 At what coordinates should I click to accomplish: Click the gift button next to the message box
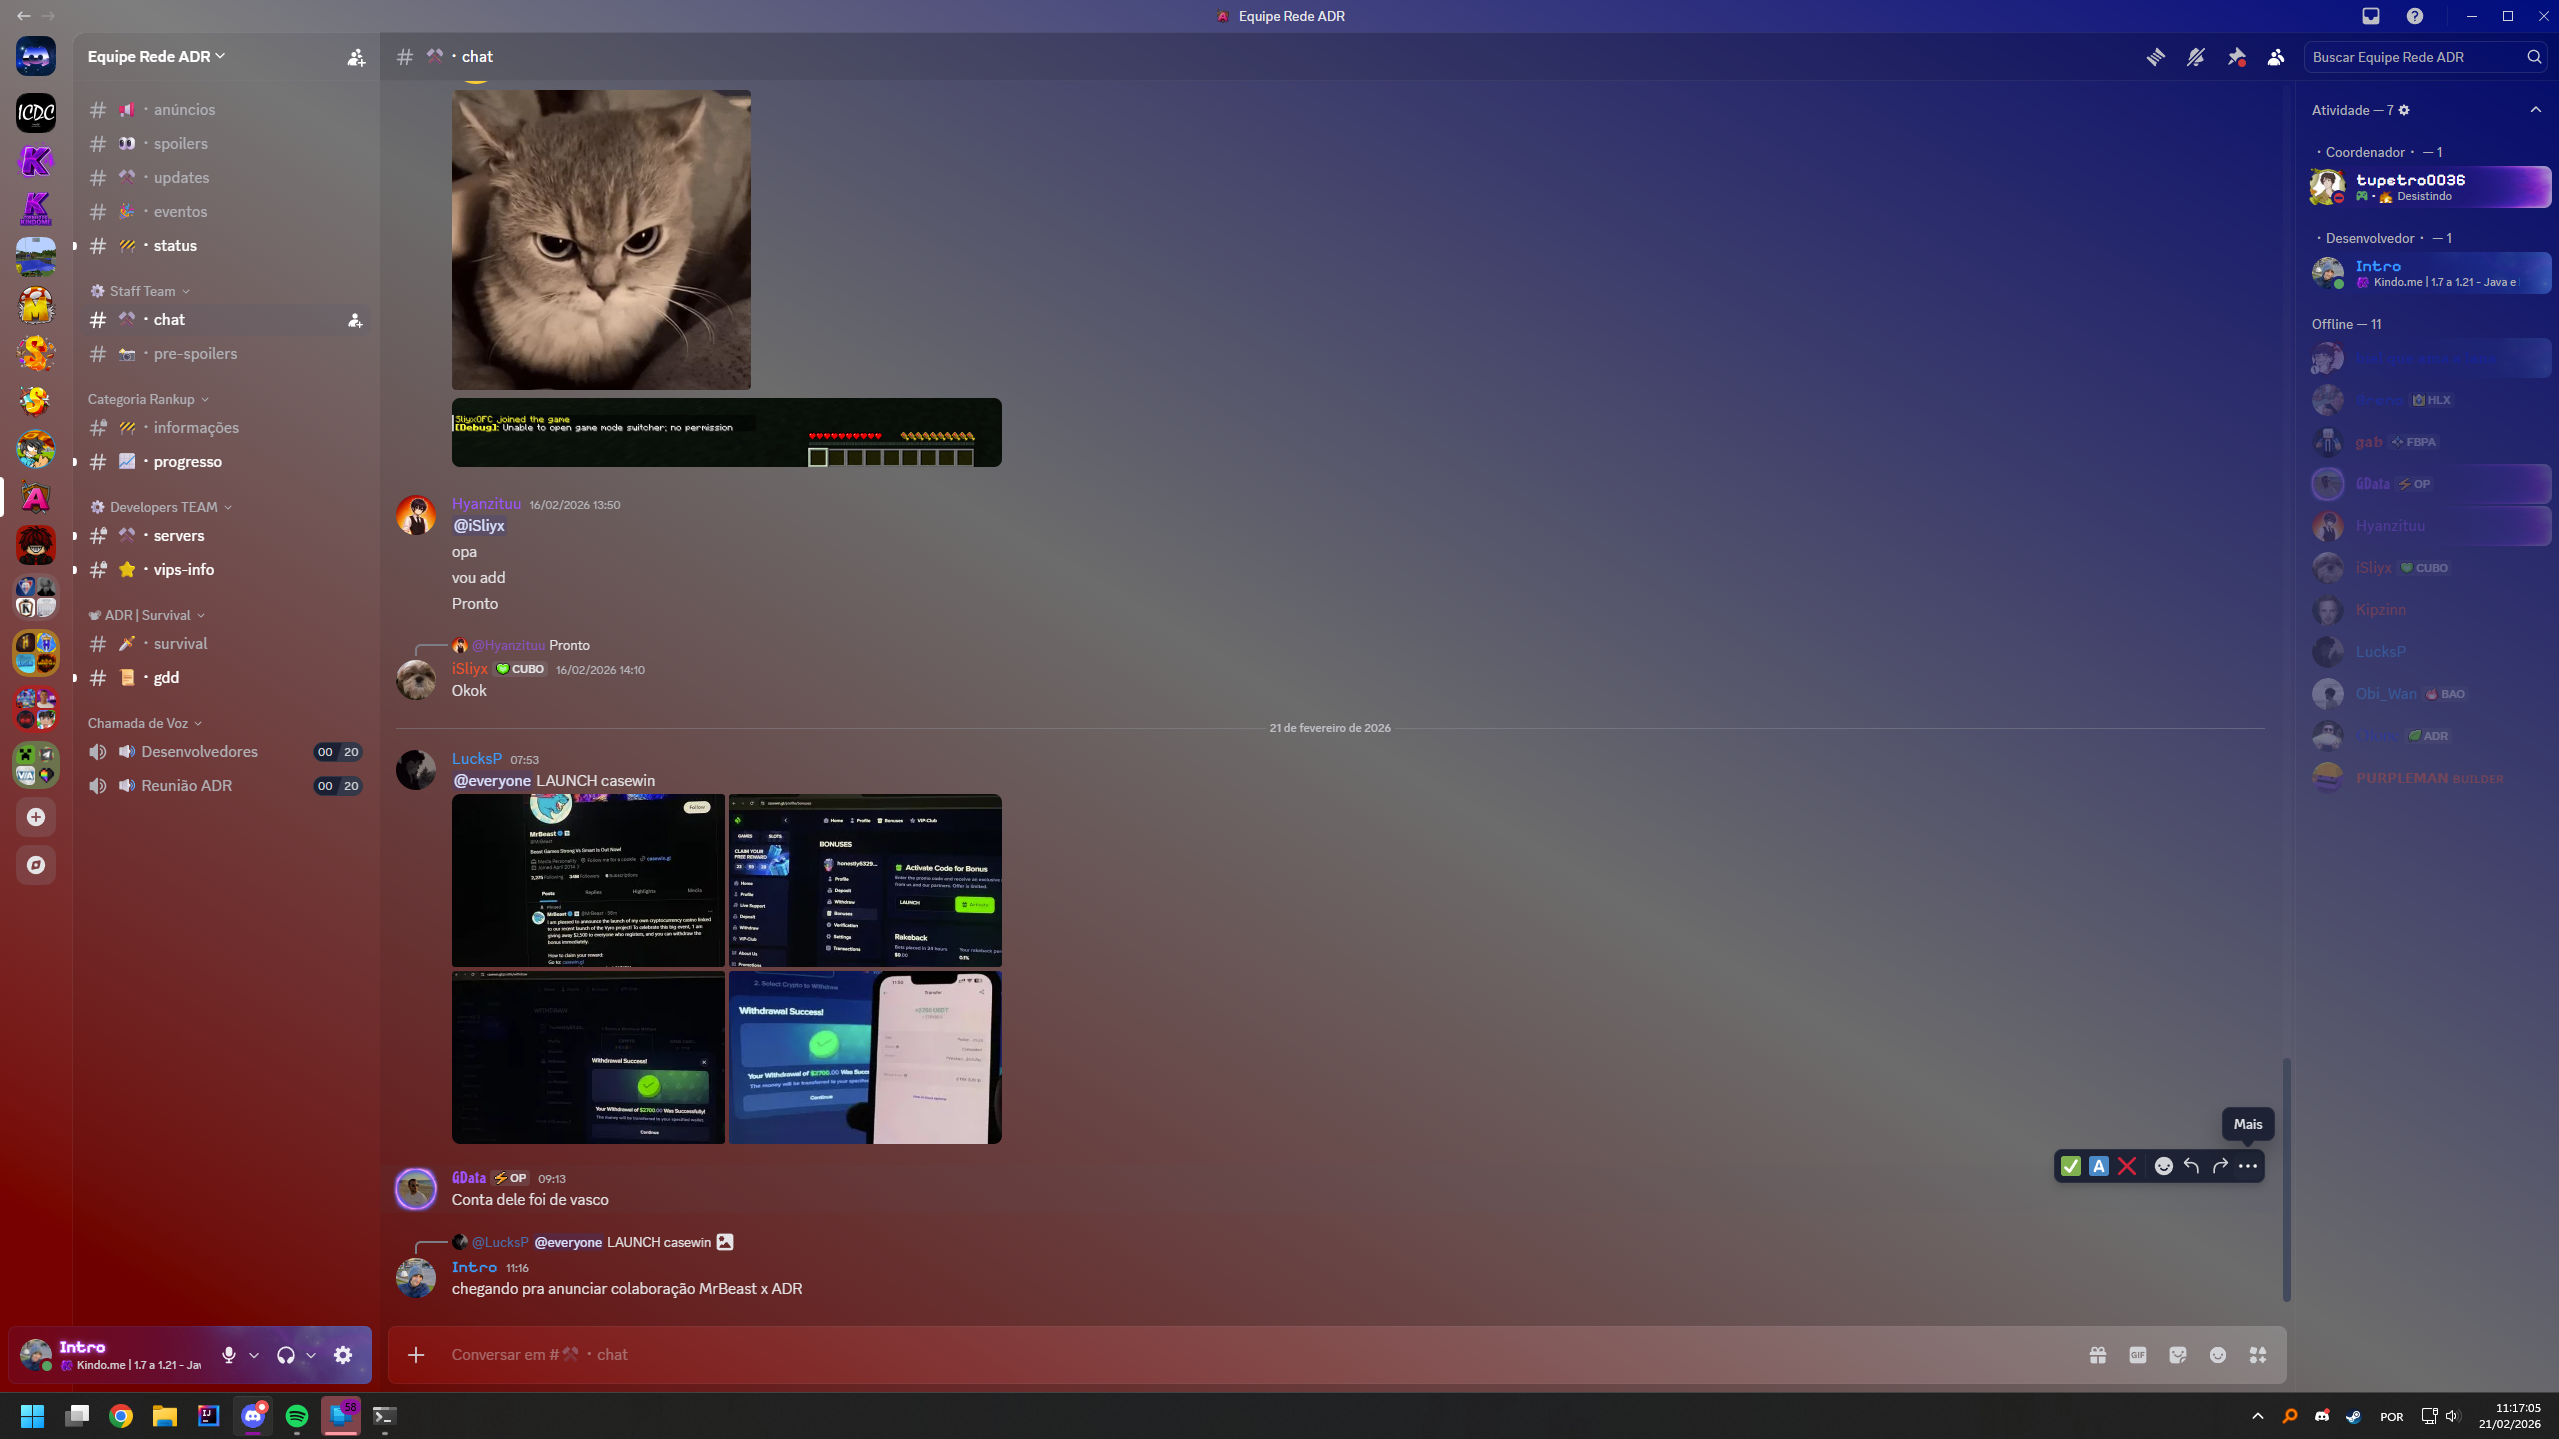click(x=2098, y=1354)
